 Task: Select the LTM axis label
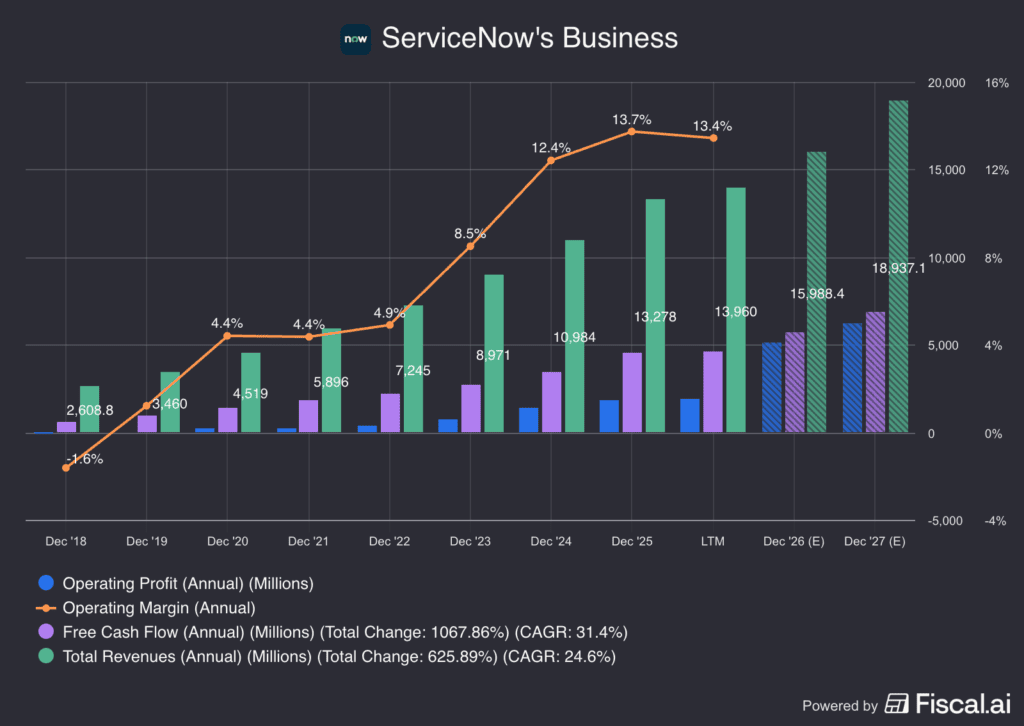pos(713,541)
